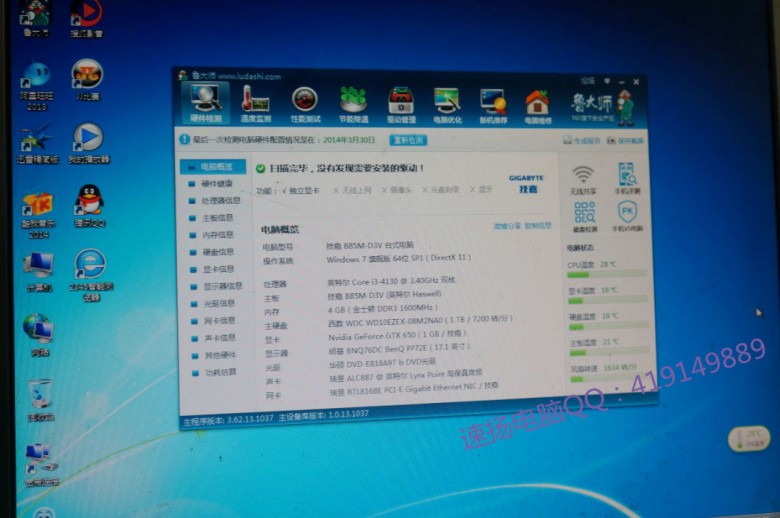Open the 性能测试 performance test gauge icon
Viewport: 780px width, 518px height.
304,104
